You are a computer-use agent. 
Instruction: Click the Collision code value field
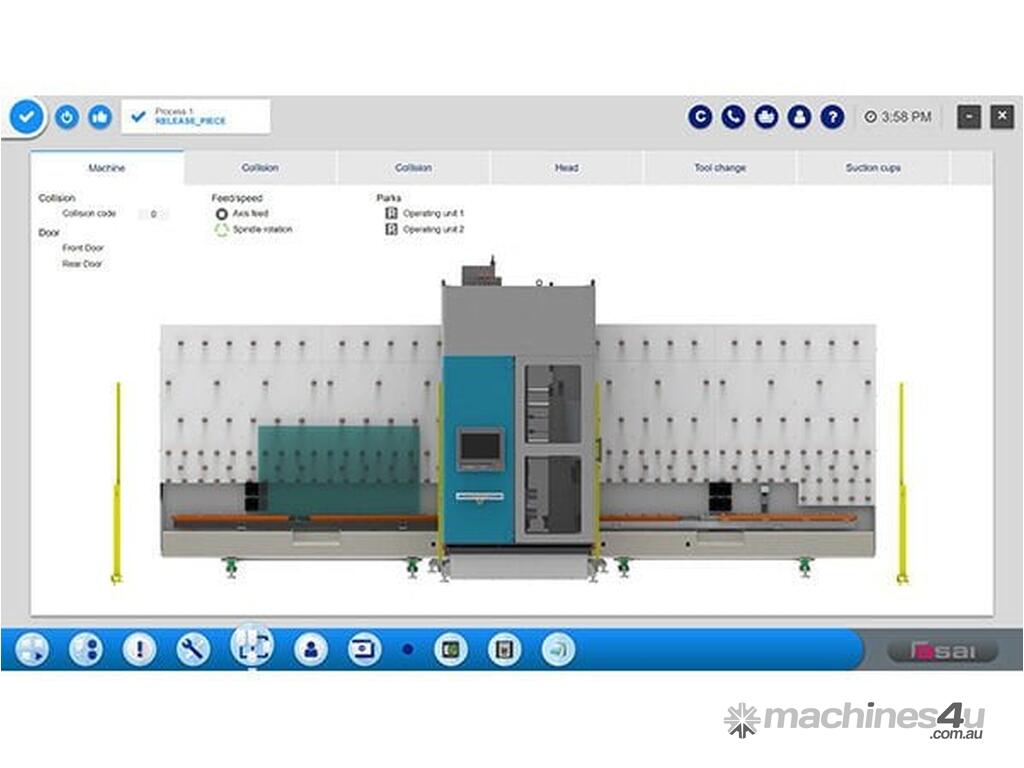[x=153, y=214]
